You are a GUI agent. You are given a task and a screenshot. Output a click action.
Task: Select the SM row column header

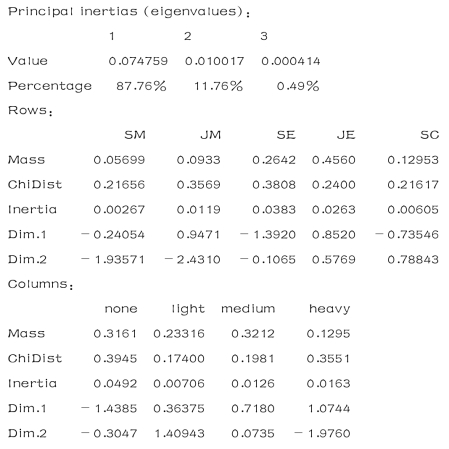click(x=135, y=135)
